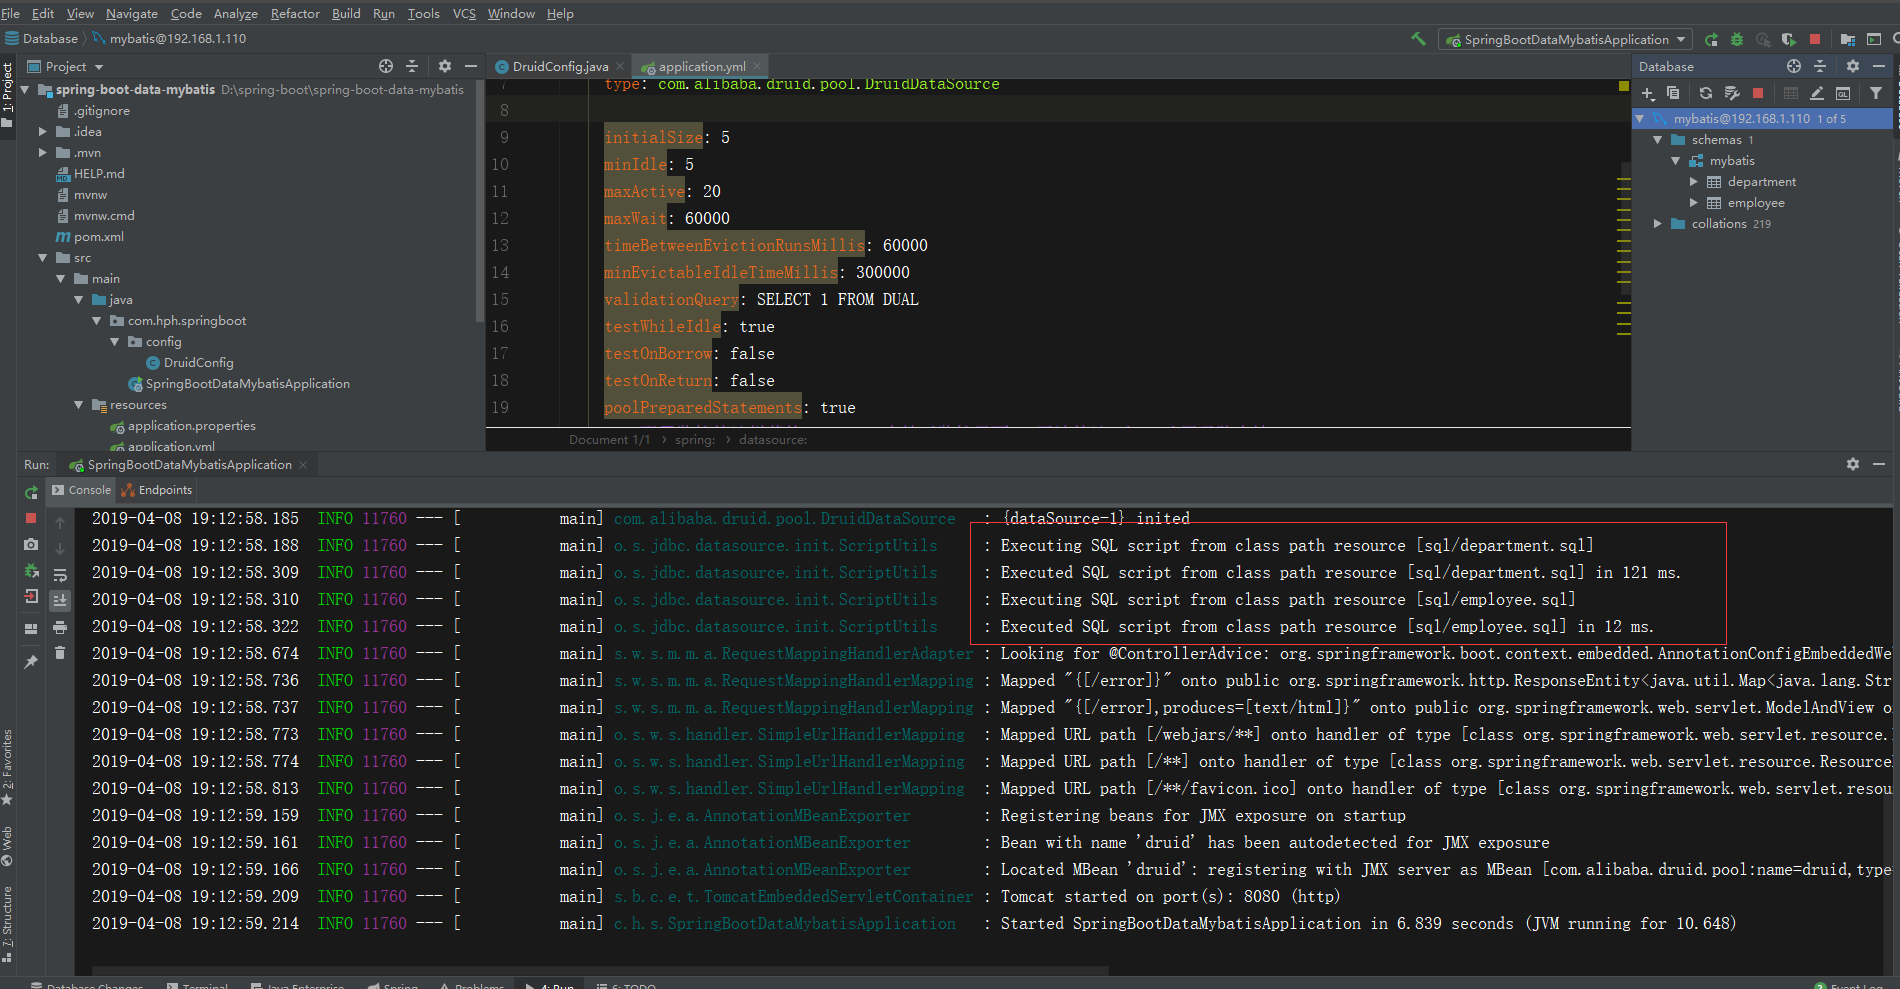
Task: Close the application.yml editor tab
Action: (757, 66)
